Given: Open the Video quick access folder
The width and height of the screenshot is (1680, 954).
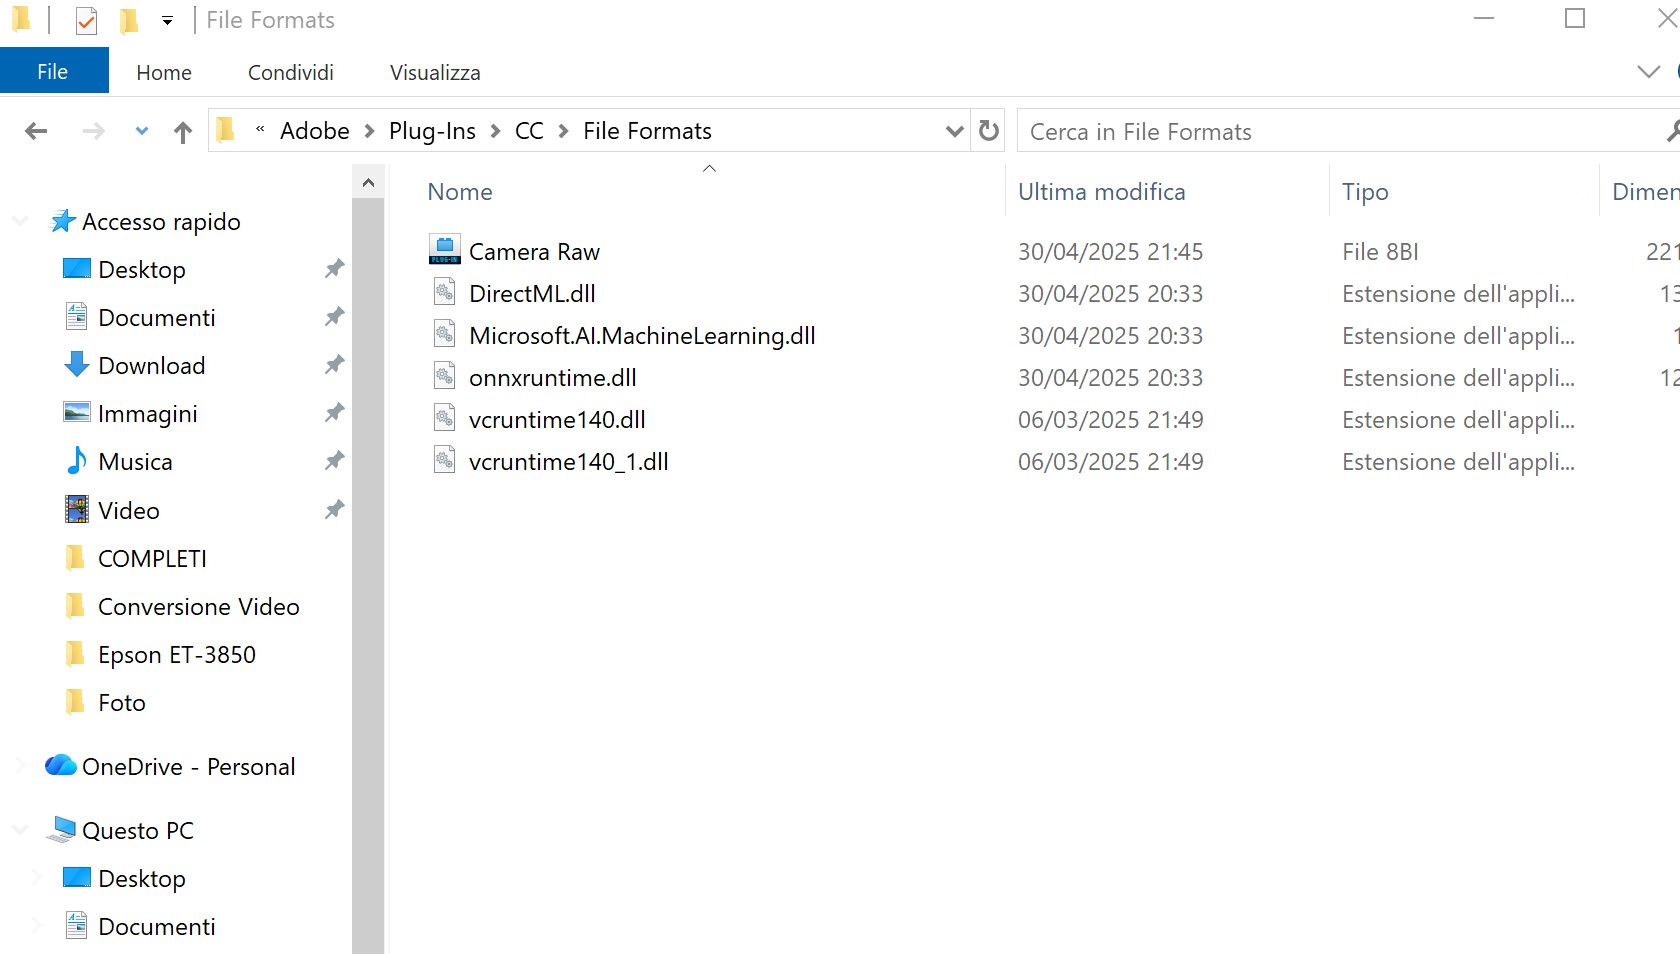Looking at the screenshot, I should click(x=128, y=511).
